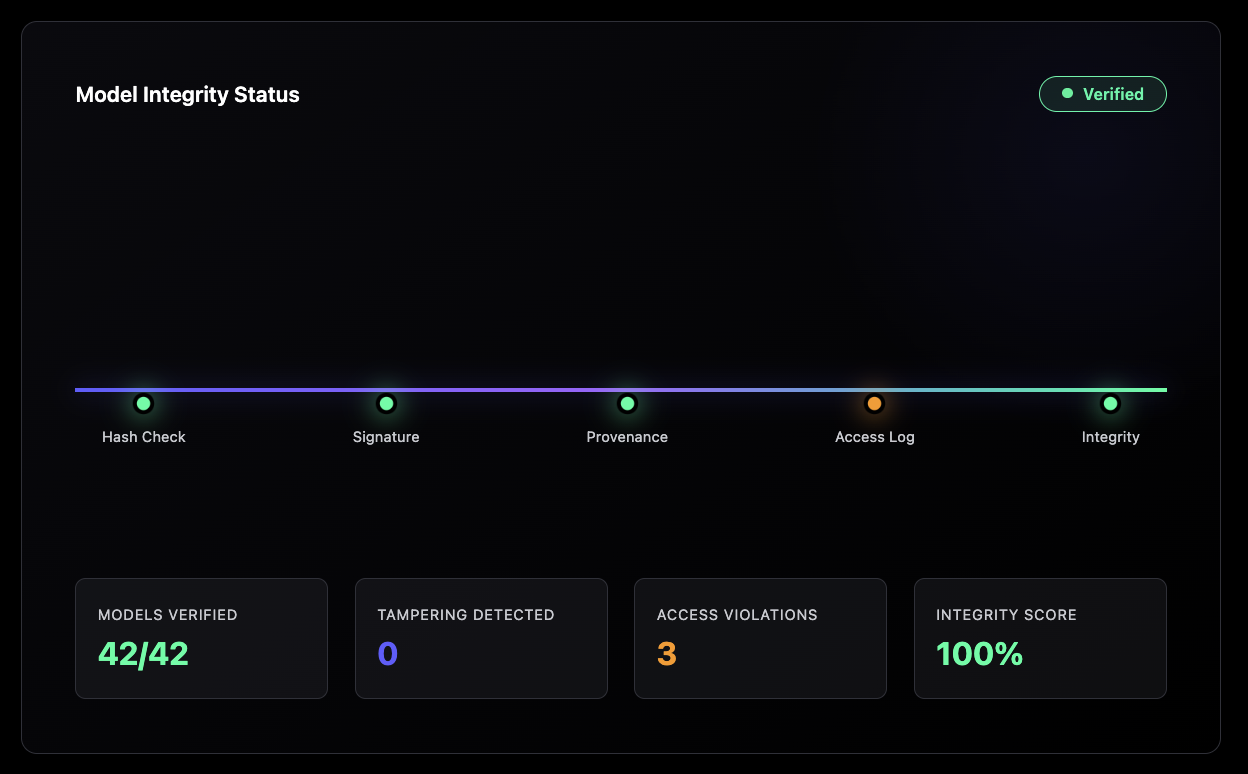Click the Model Integrity Status title
The image size is (1248, 774).
[188, 95]
